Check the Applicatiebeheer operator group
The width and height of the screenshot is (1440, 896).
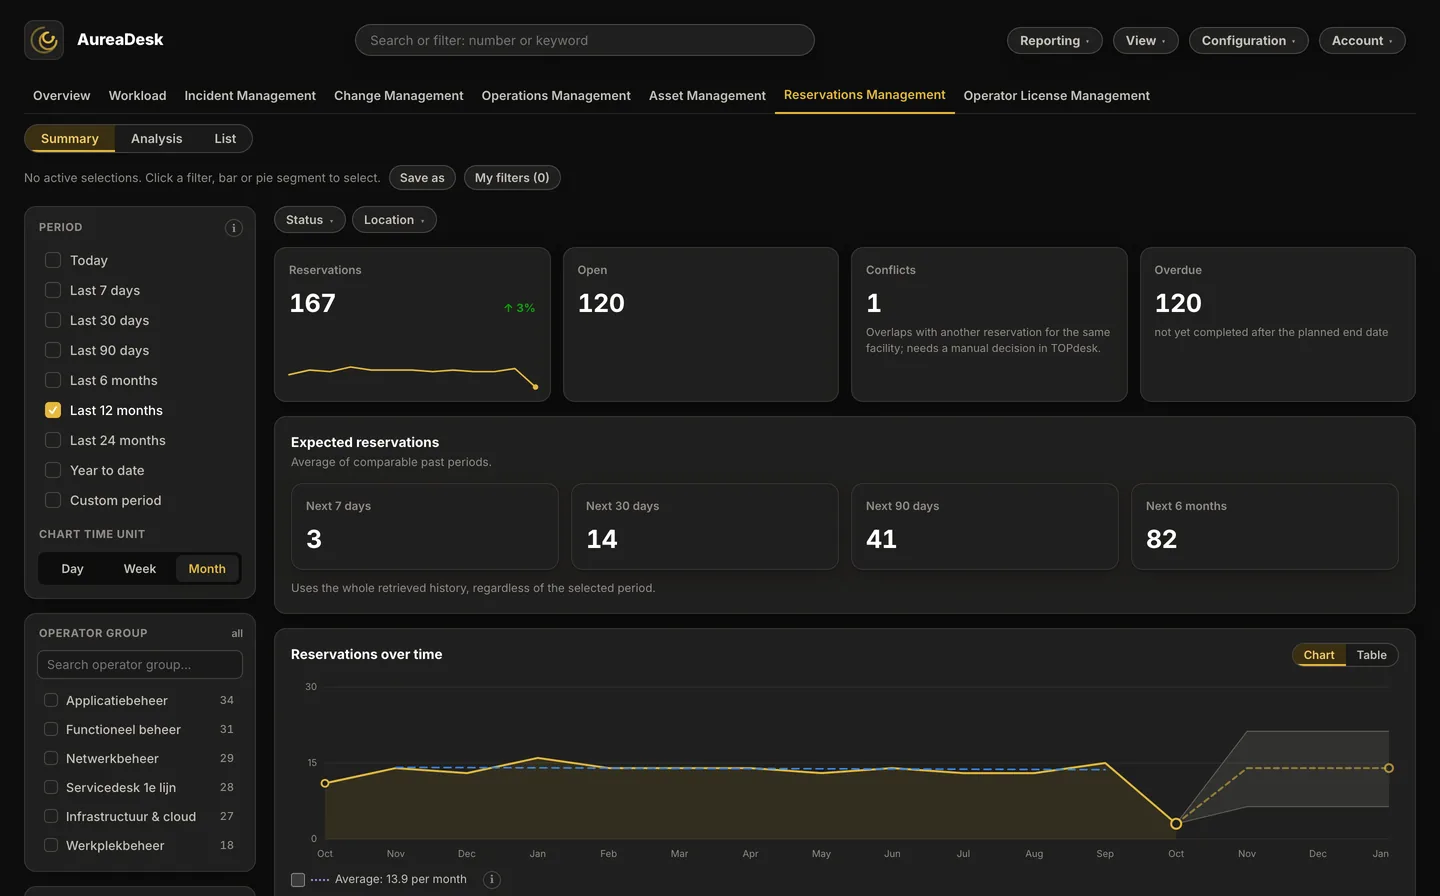pyautogui.click(x=51, y=700)
